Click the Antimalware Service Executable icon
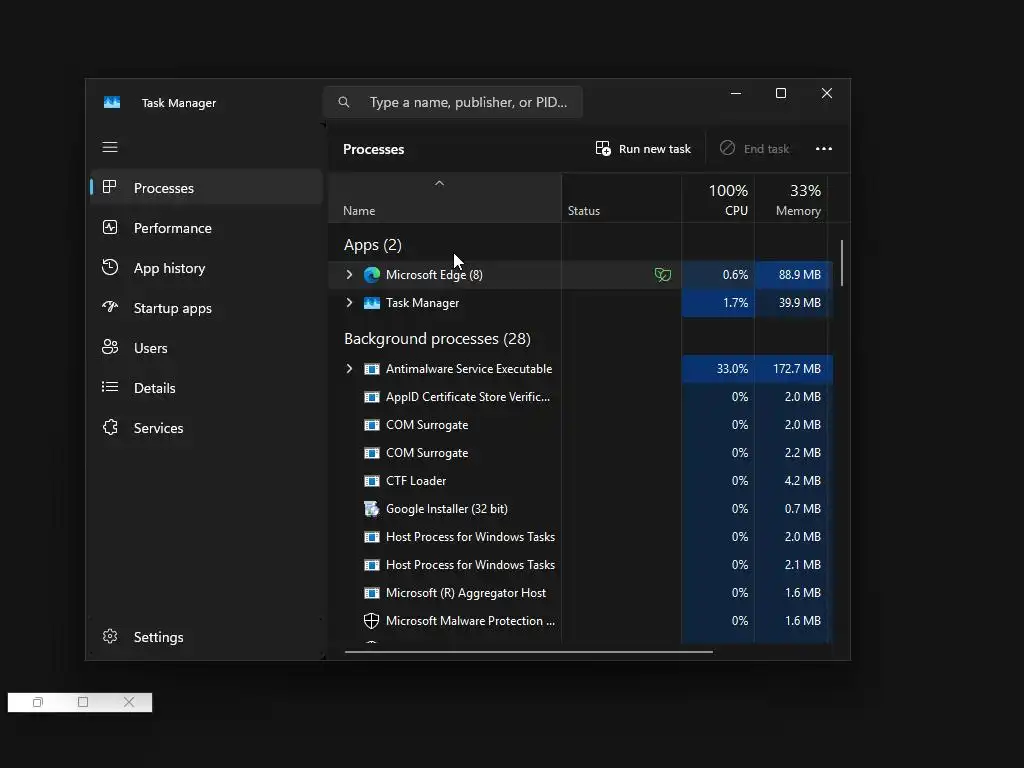The image size is (1024, 768). (x=372, y=369)
